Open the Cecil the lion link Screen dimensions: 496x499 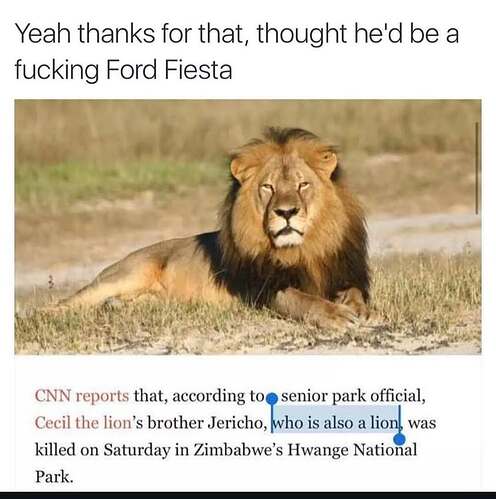[83, 423]
